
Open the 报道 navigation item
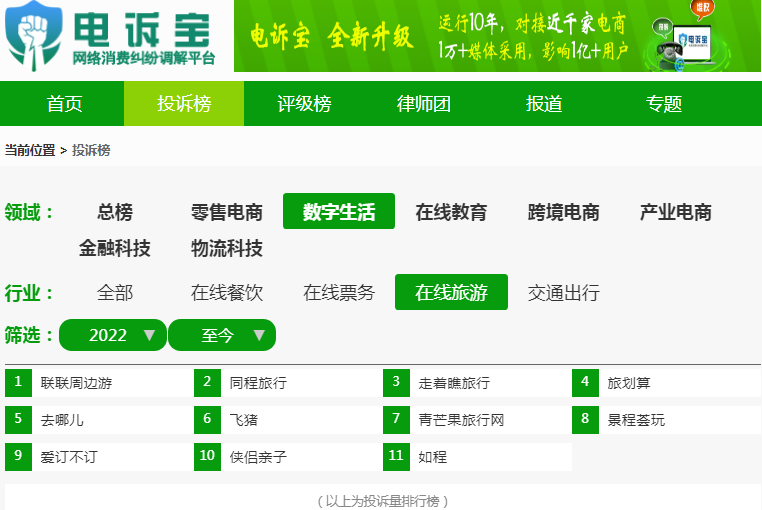[544, 104]
